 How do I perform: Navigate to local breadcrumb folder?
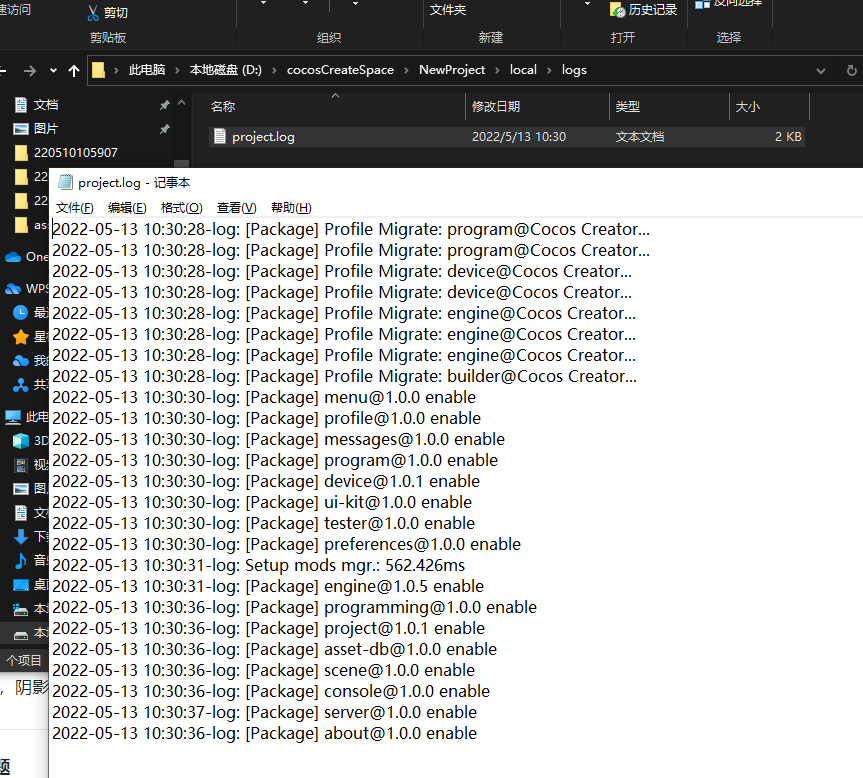click(x=523, y=70)
